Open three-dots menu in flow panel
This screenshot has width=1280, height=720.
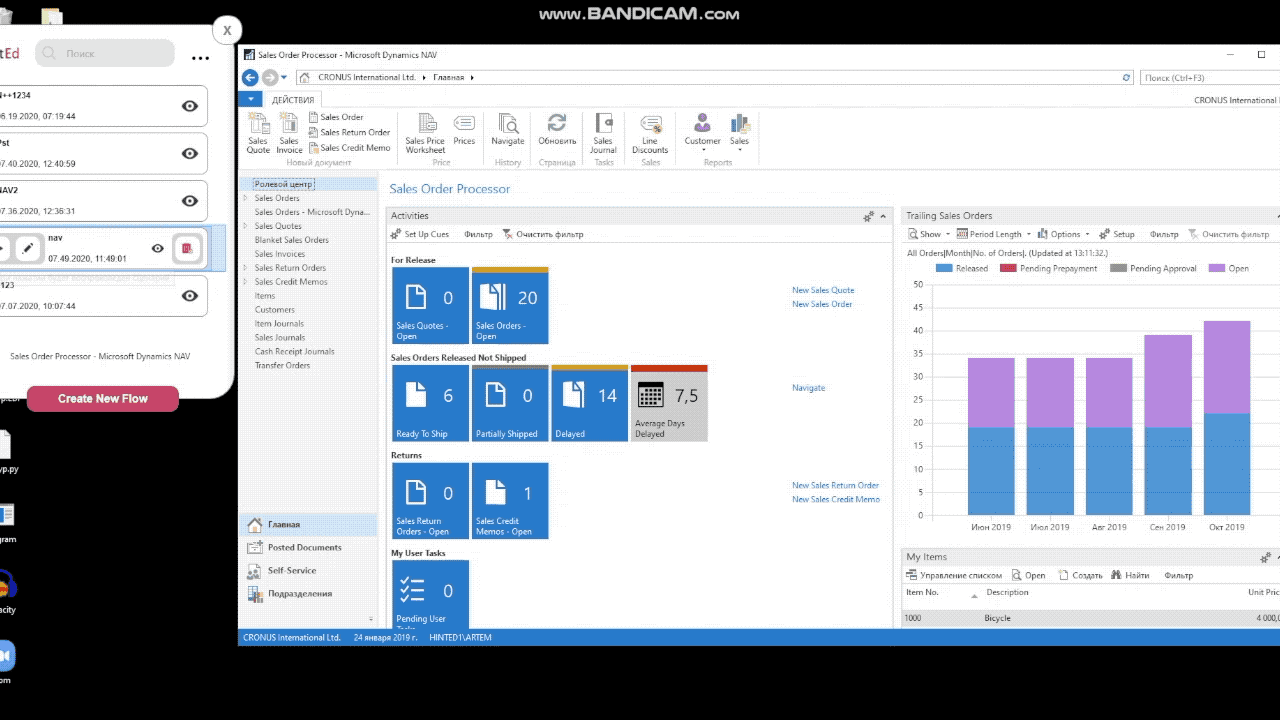point(201,57)
